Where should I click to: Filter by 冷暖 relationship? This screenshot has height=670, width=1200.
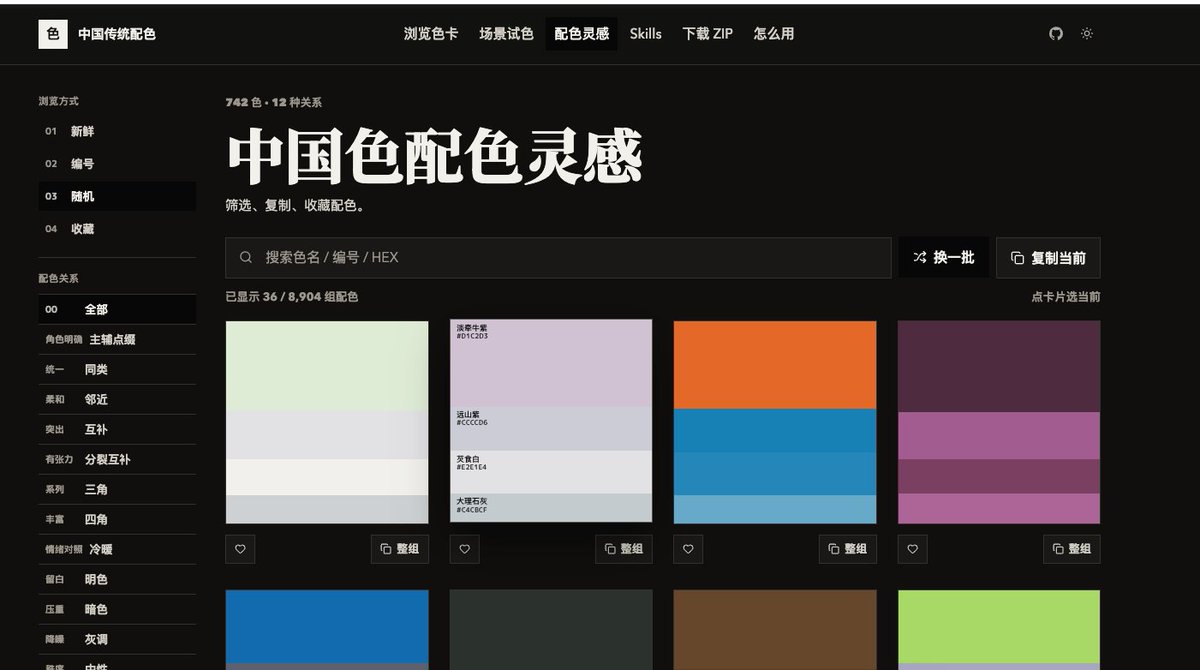[x=117, y=550]
